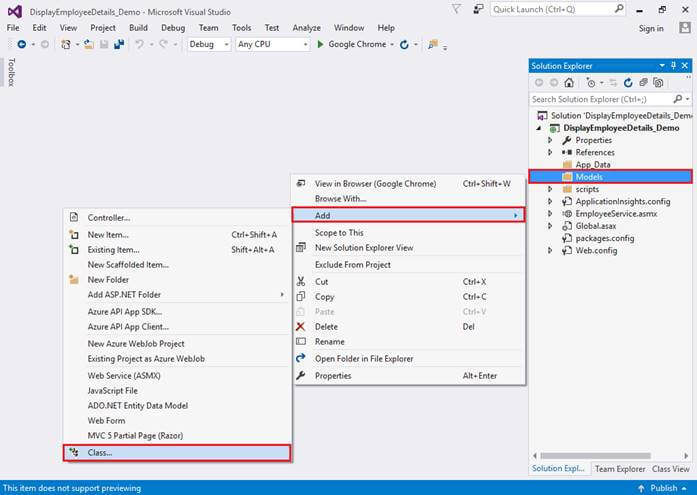Select the ApplicationInsights.config file

[x=622, y=201]
